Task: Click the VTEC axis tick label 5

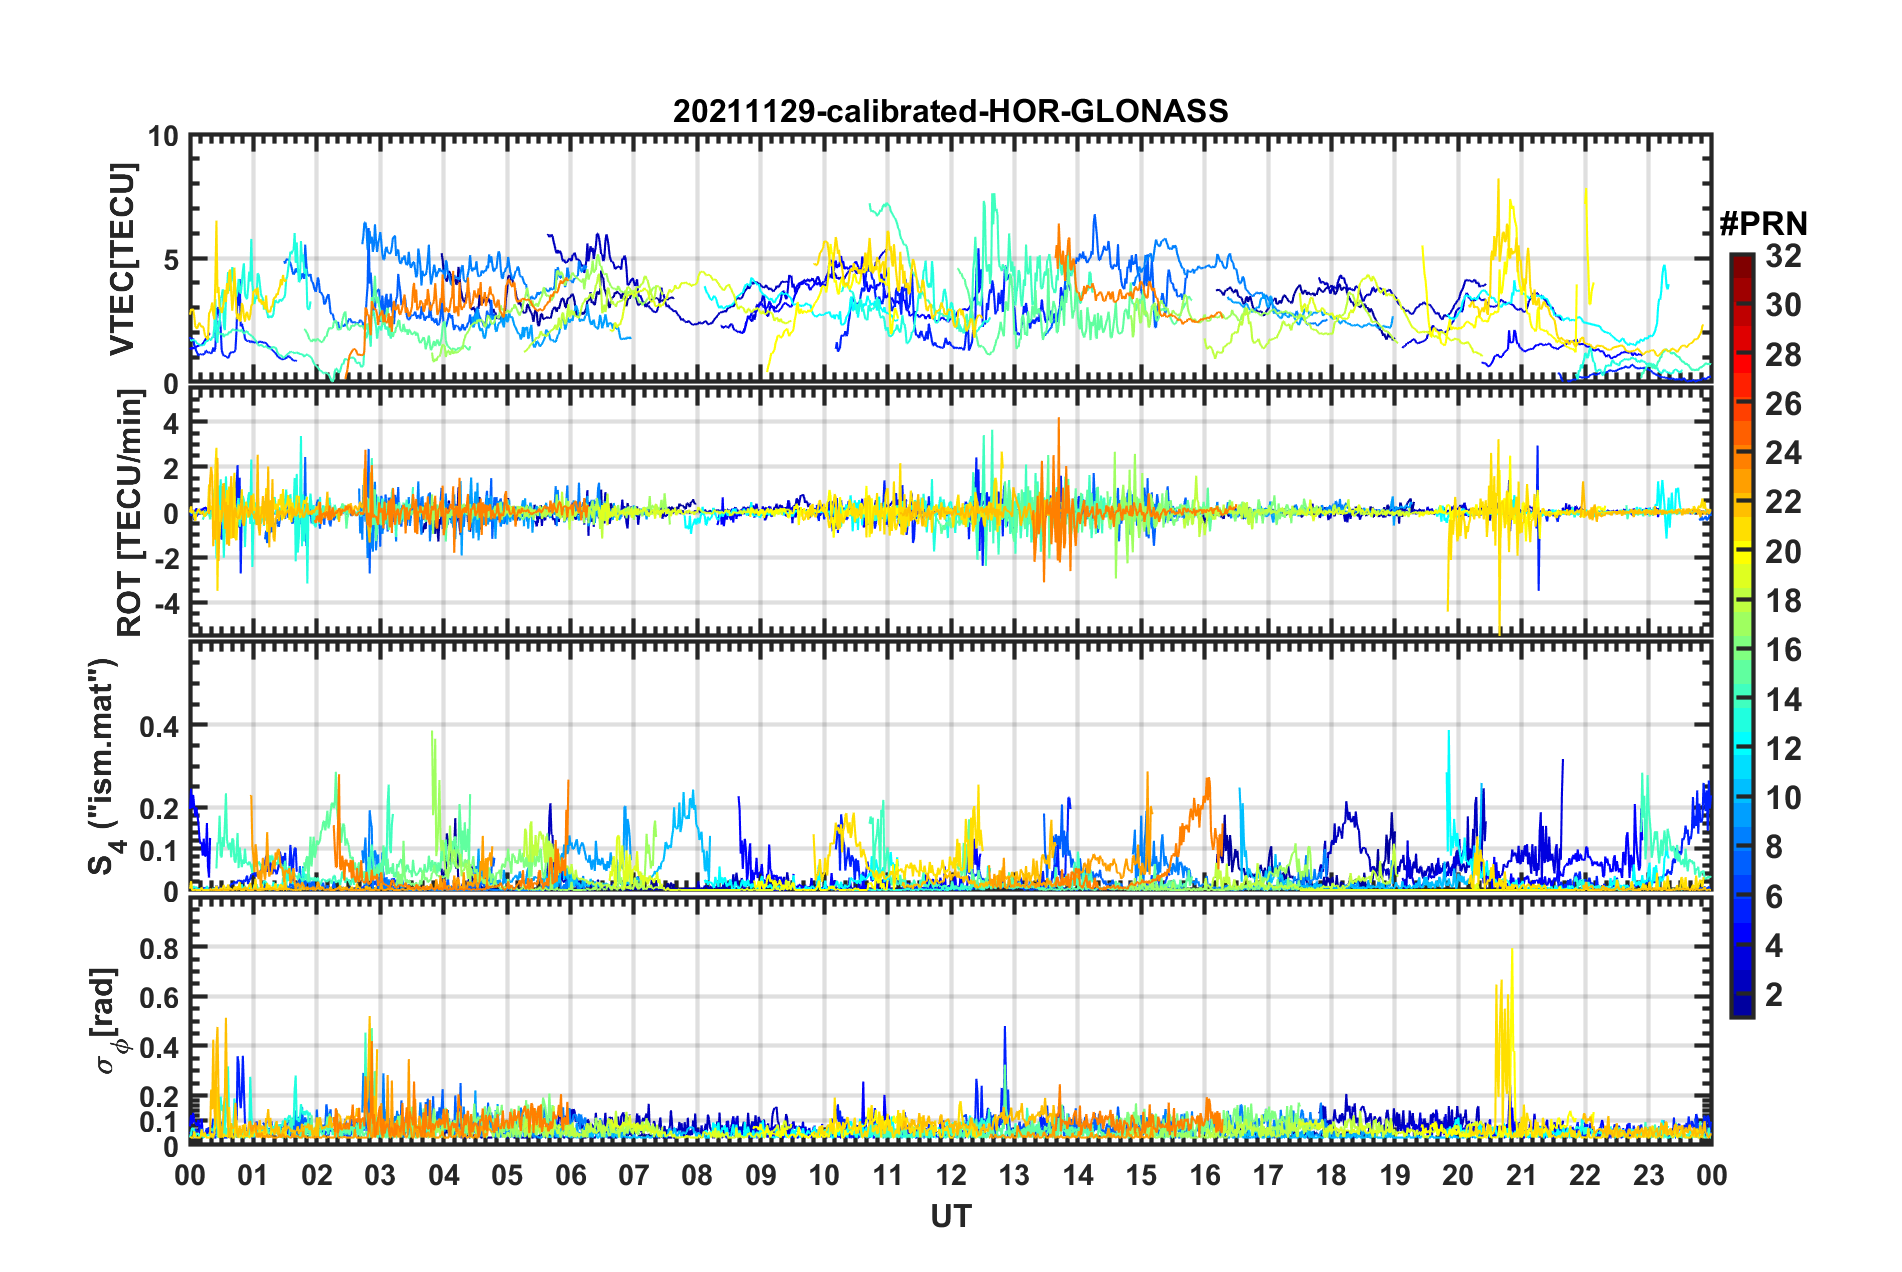Action: (171, 260)
